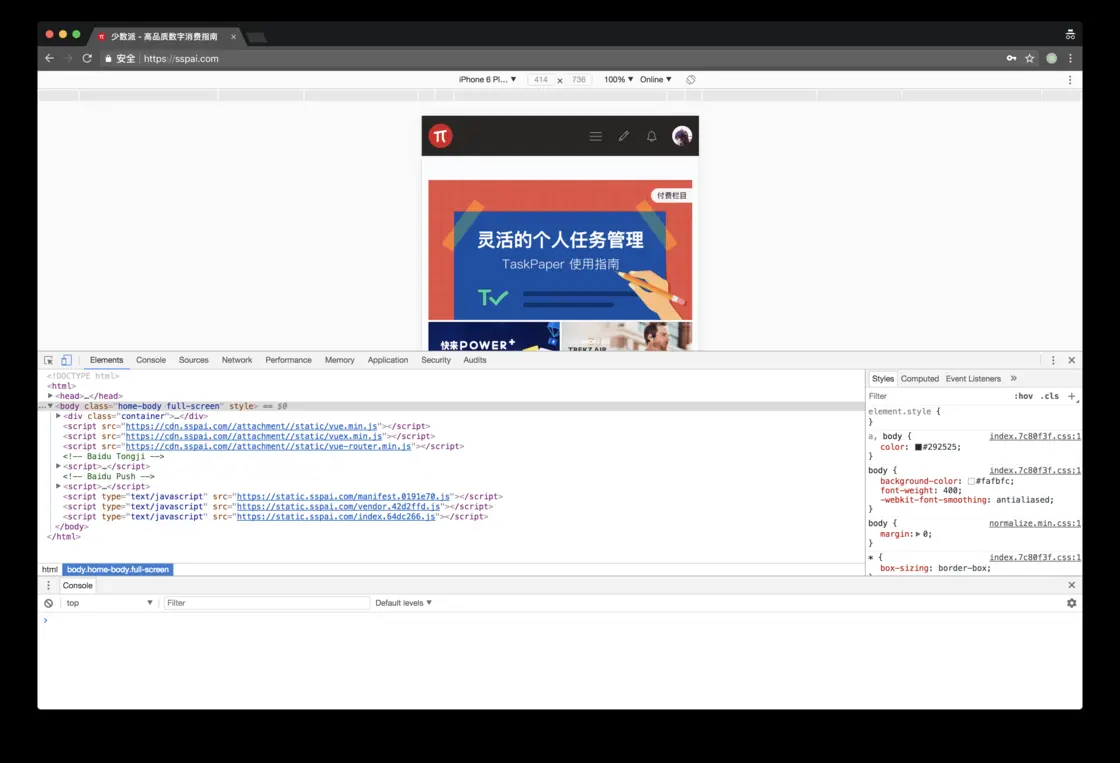The height and width of the screenshot is (763, 1120).
Task: Close the sspai browser tab
Action: [x=233, y=36]
